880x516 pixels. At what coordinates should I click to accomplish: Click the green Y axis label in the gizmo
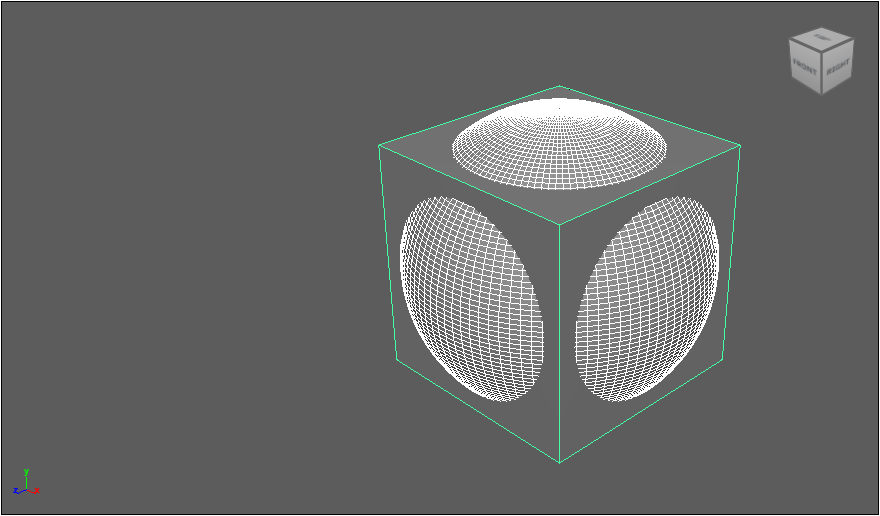pyautogui.click(x=26, y=471)
